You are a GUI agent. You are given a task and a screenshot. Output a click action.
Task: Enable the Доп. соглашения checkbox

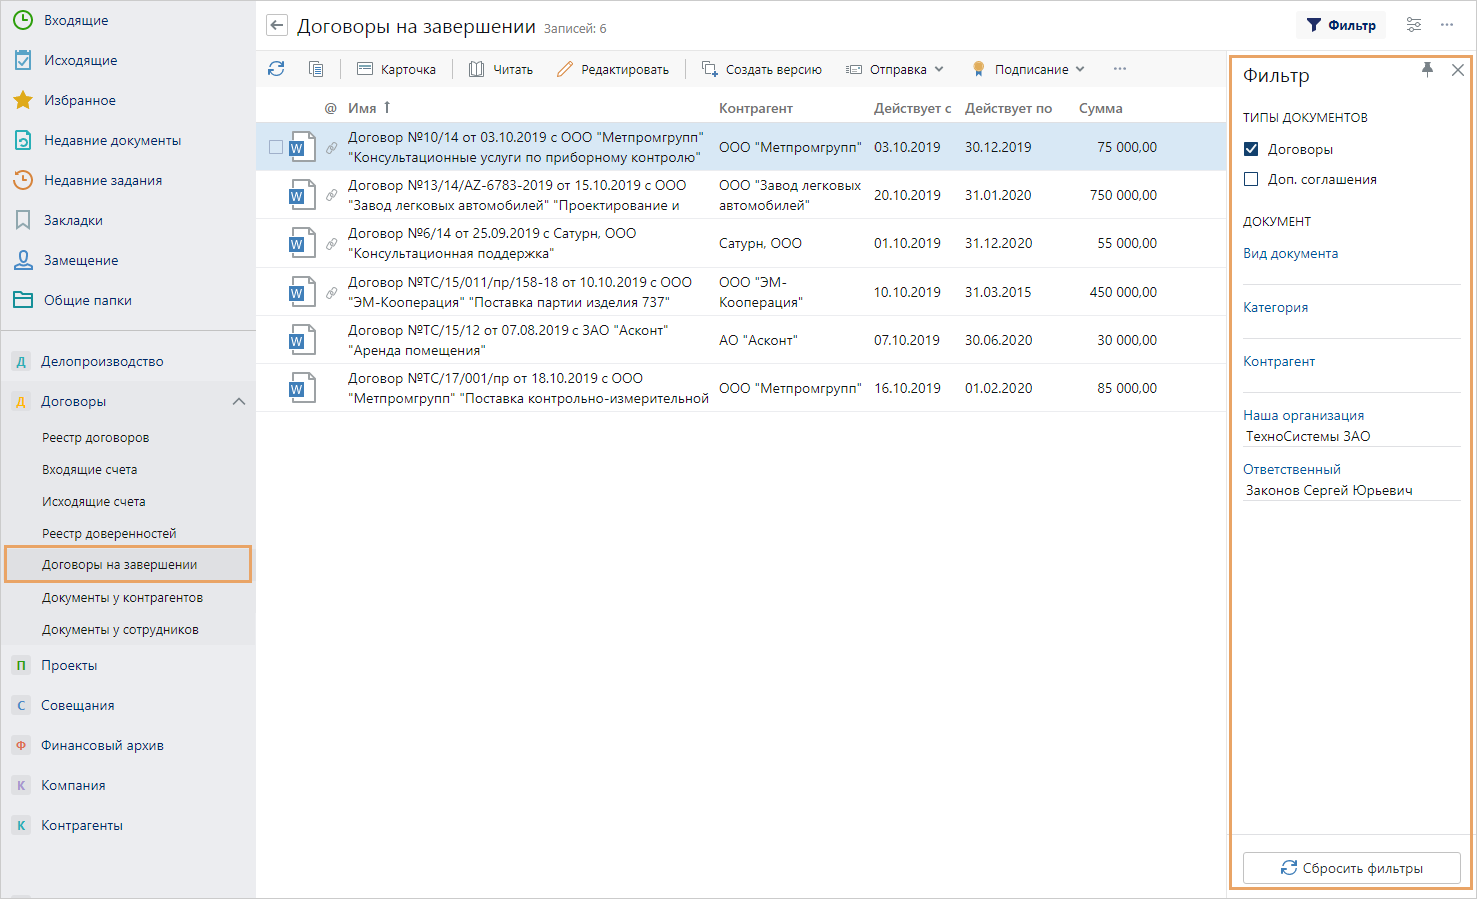pyautogui.click(x=1251, y=179)
